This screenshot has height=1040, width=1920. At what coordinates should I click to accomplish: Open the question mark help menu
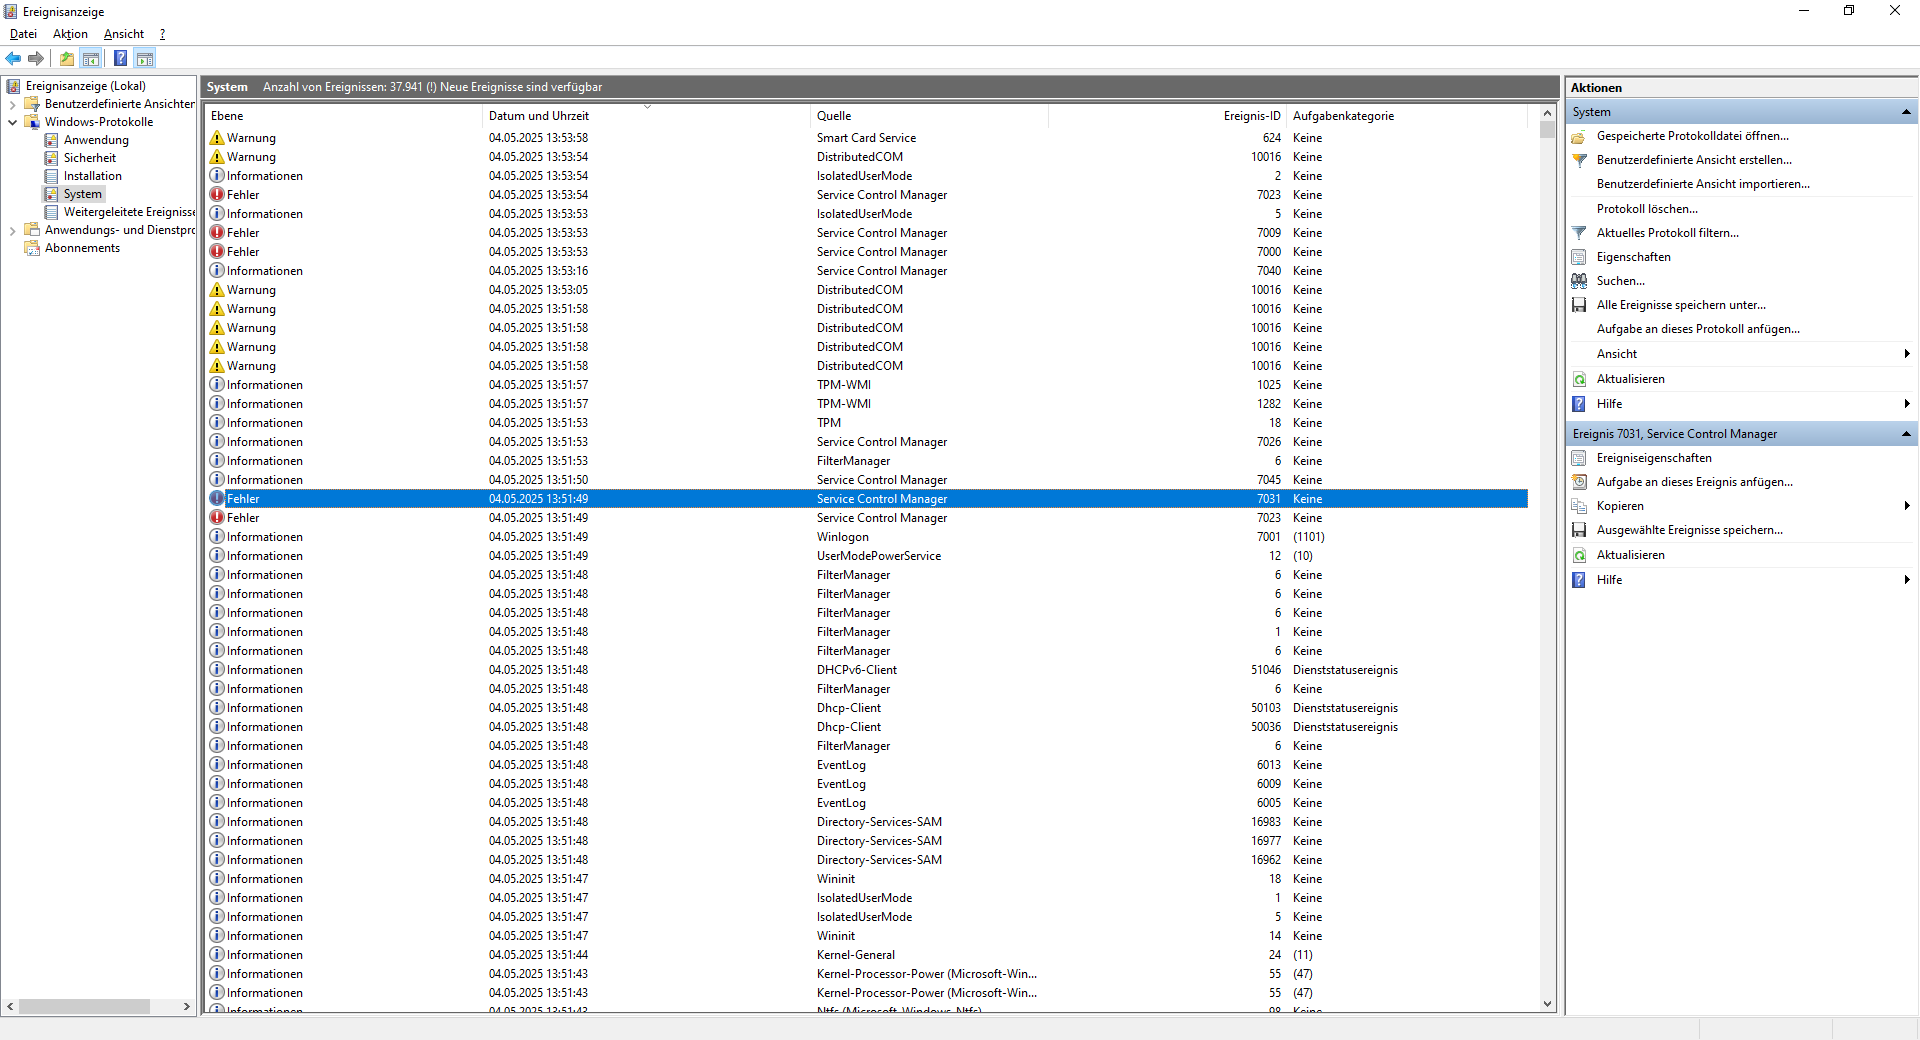coord(162,34)
